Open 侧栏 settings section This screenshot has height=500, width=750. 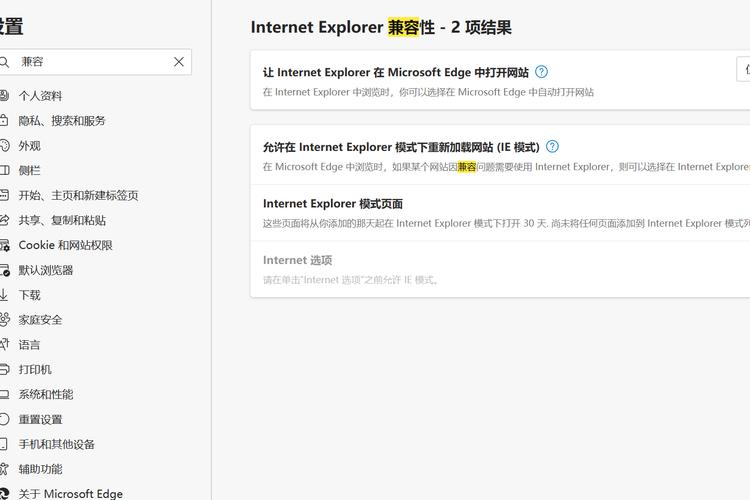pyautogui.click(x=29, y=170)
